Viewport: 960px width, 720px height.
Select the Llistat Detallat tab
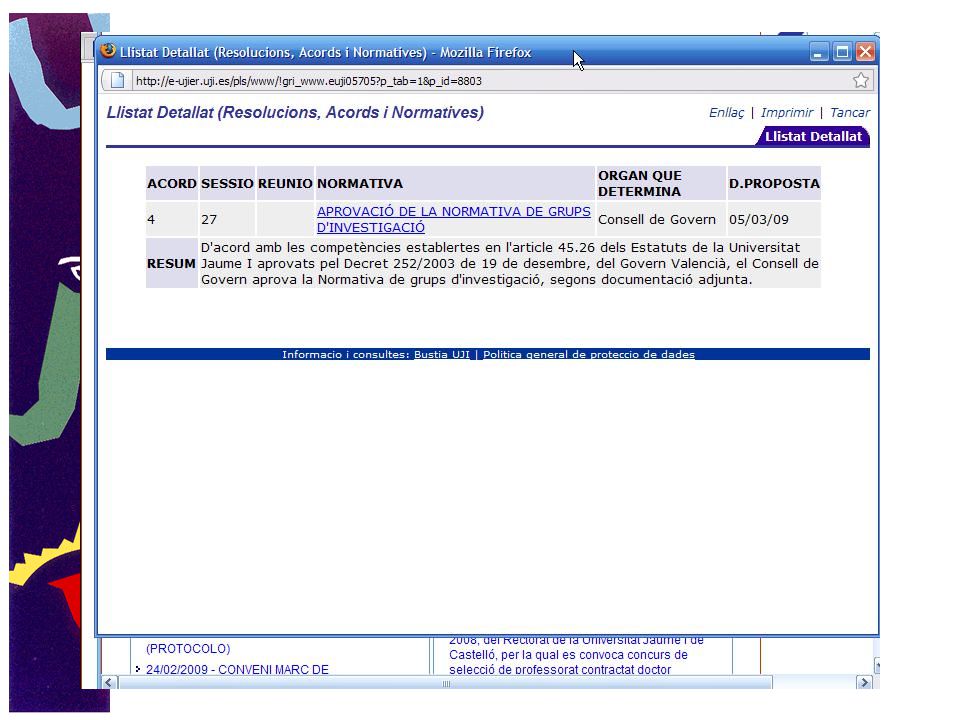click(813, 137)
